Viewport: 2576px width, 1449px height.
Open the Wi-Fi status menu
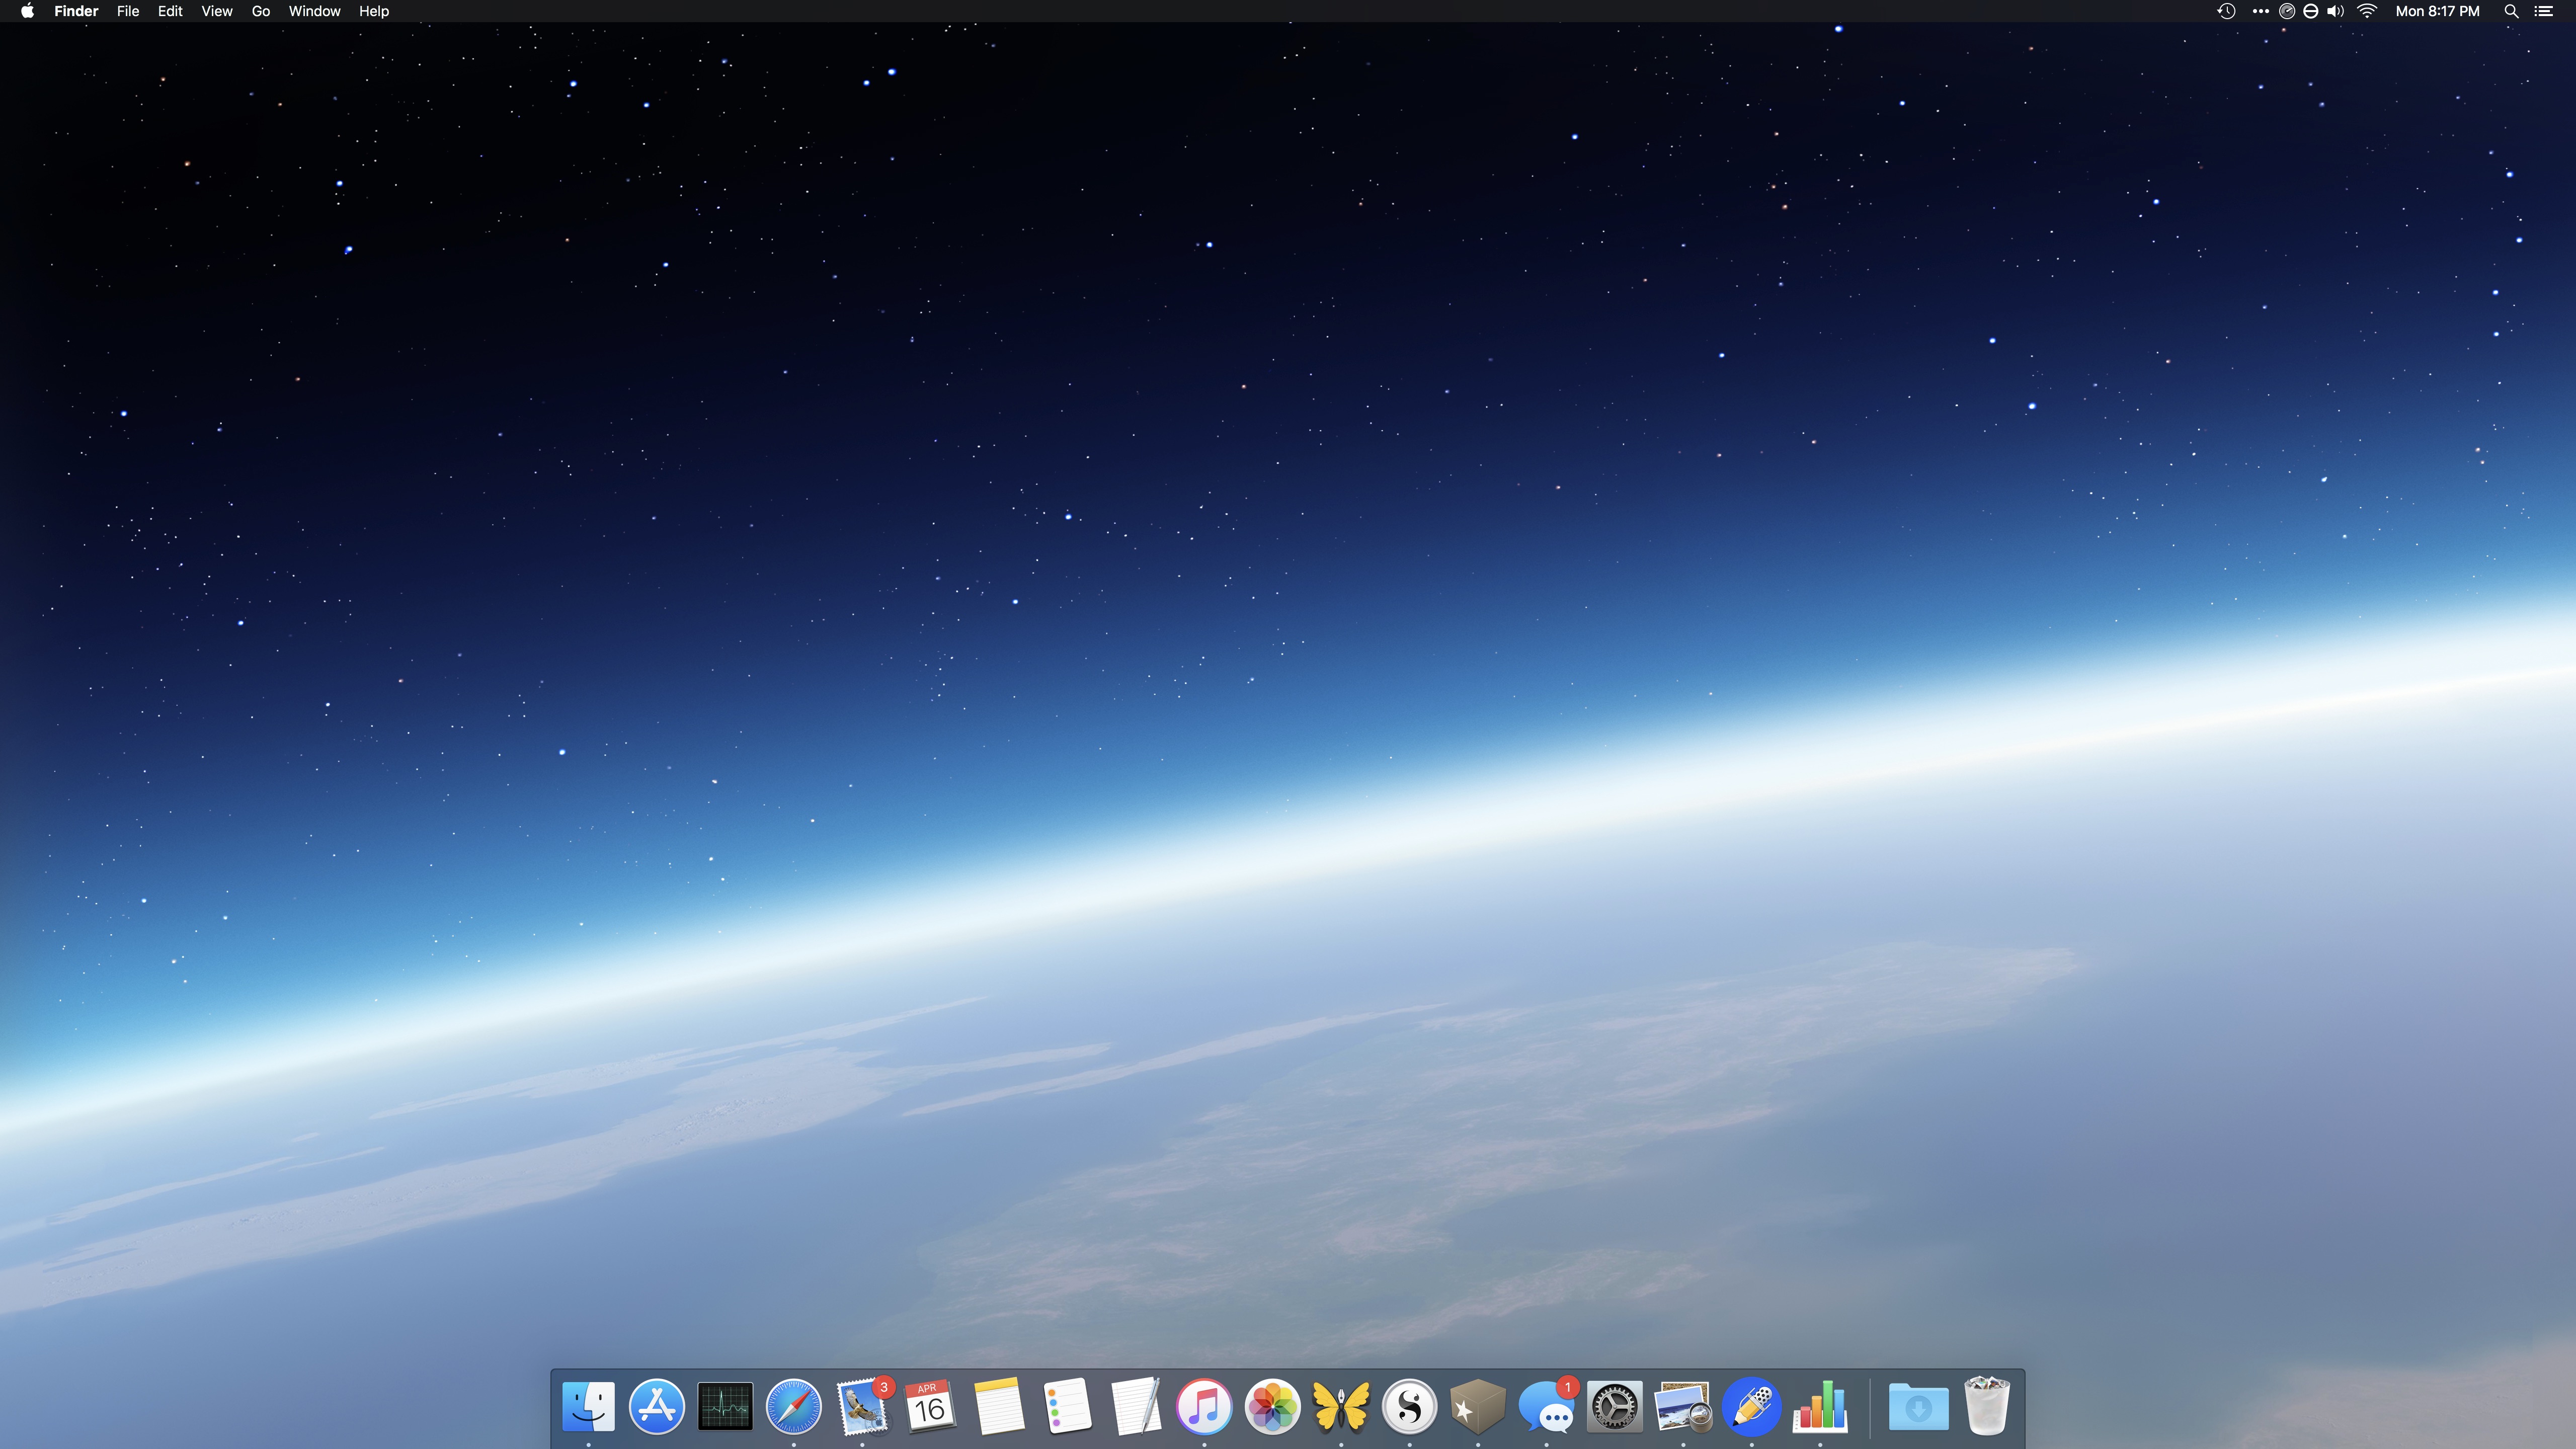2367,11
